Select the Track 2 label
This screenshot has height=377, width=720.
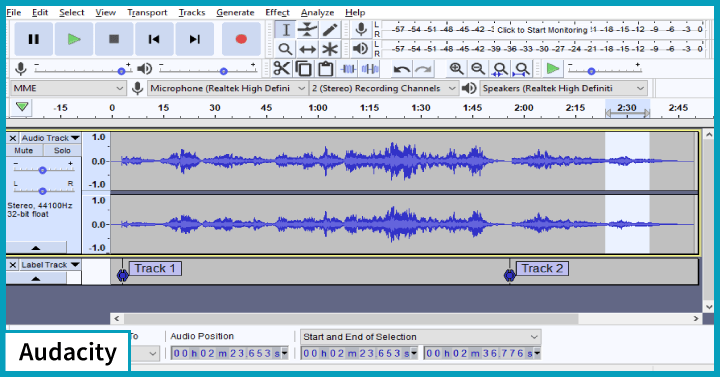[x=542, y=268]
